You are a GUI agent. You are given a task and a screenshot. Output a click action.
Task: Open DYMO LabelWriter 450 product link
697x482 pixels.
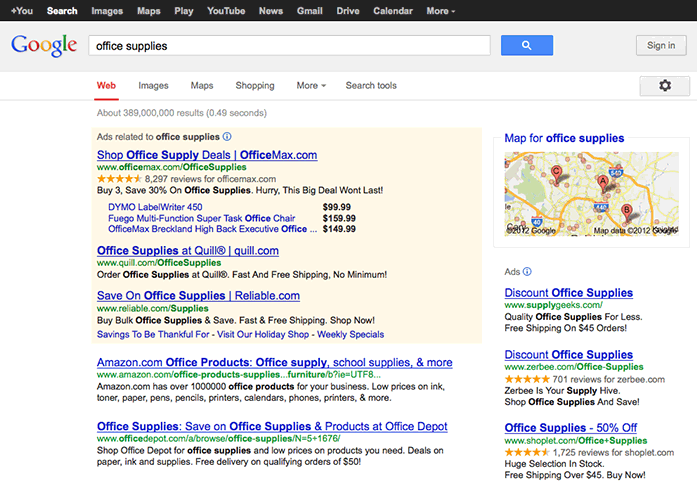155,207
